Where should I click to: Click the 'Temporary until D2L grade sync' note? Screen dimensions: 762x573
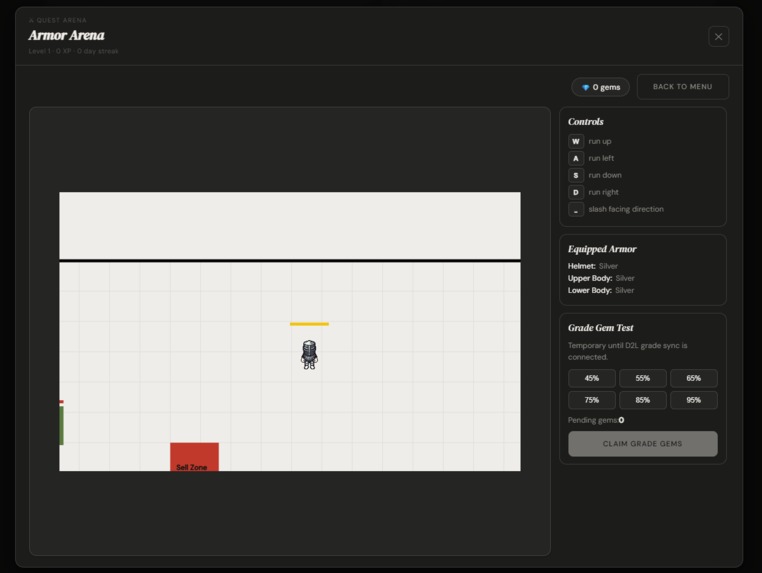[x=627, y=351]
